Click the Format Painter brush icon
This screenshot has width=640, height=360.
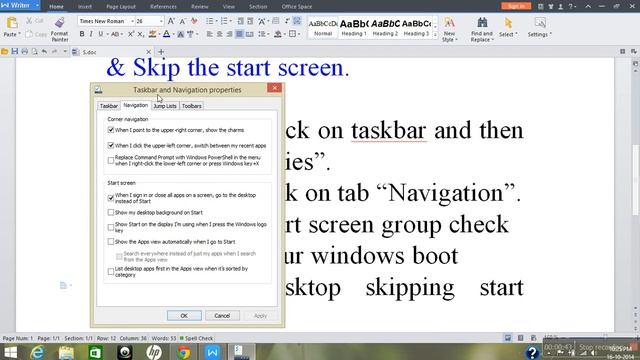tap(60, 23)
